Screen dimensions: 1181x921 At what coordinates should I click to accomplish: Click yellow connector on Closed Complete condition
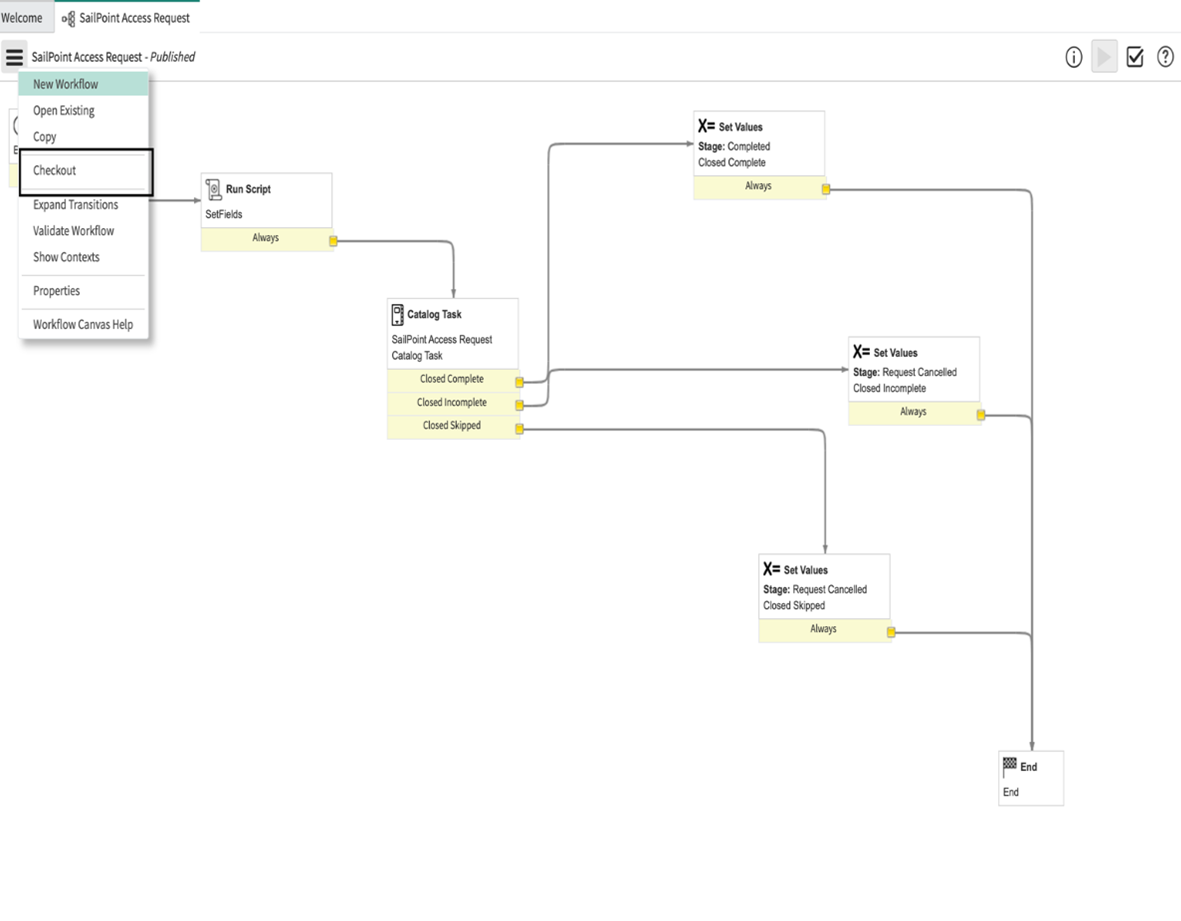coord(519,382)
